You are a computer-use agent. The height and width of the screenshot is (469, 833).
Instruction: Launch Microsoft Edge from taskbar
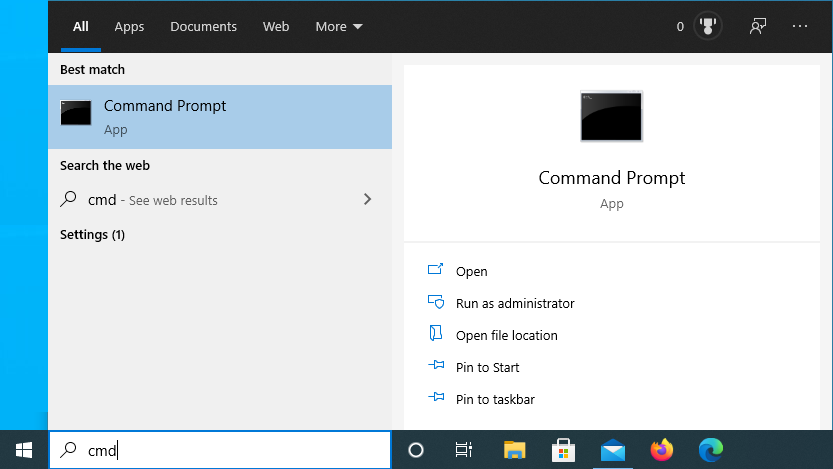[x=711, y=450]
